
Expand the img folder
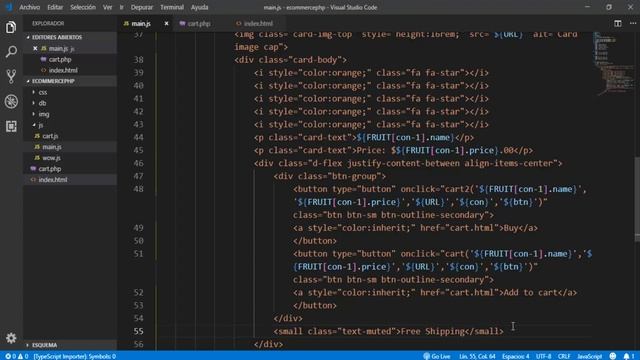click(x=44, y=114)
